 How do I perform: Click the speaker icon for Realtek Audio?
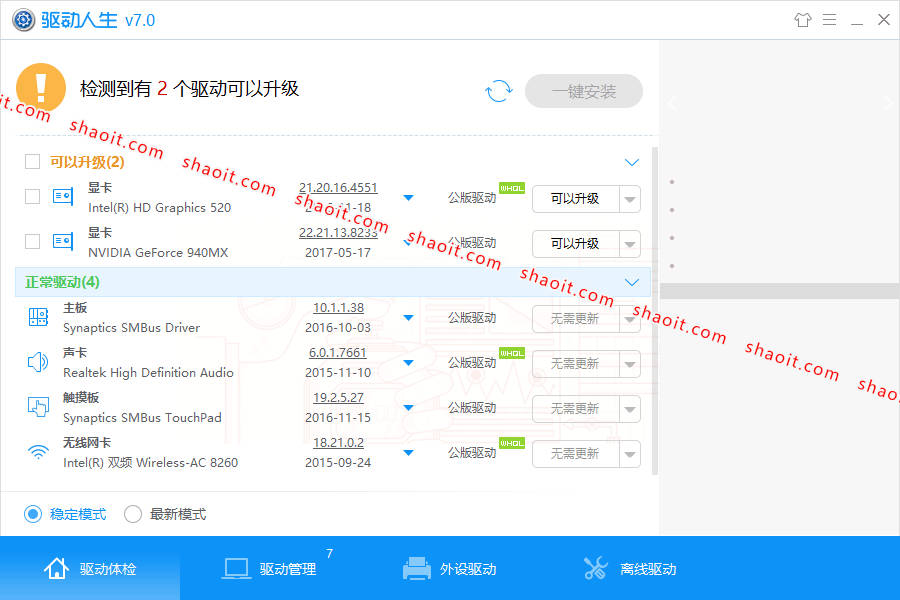point(38,362)
